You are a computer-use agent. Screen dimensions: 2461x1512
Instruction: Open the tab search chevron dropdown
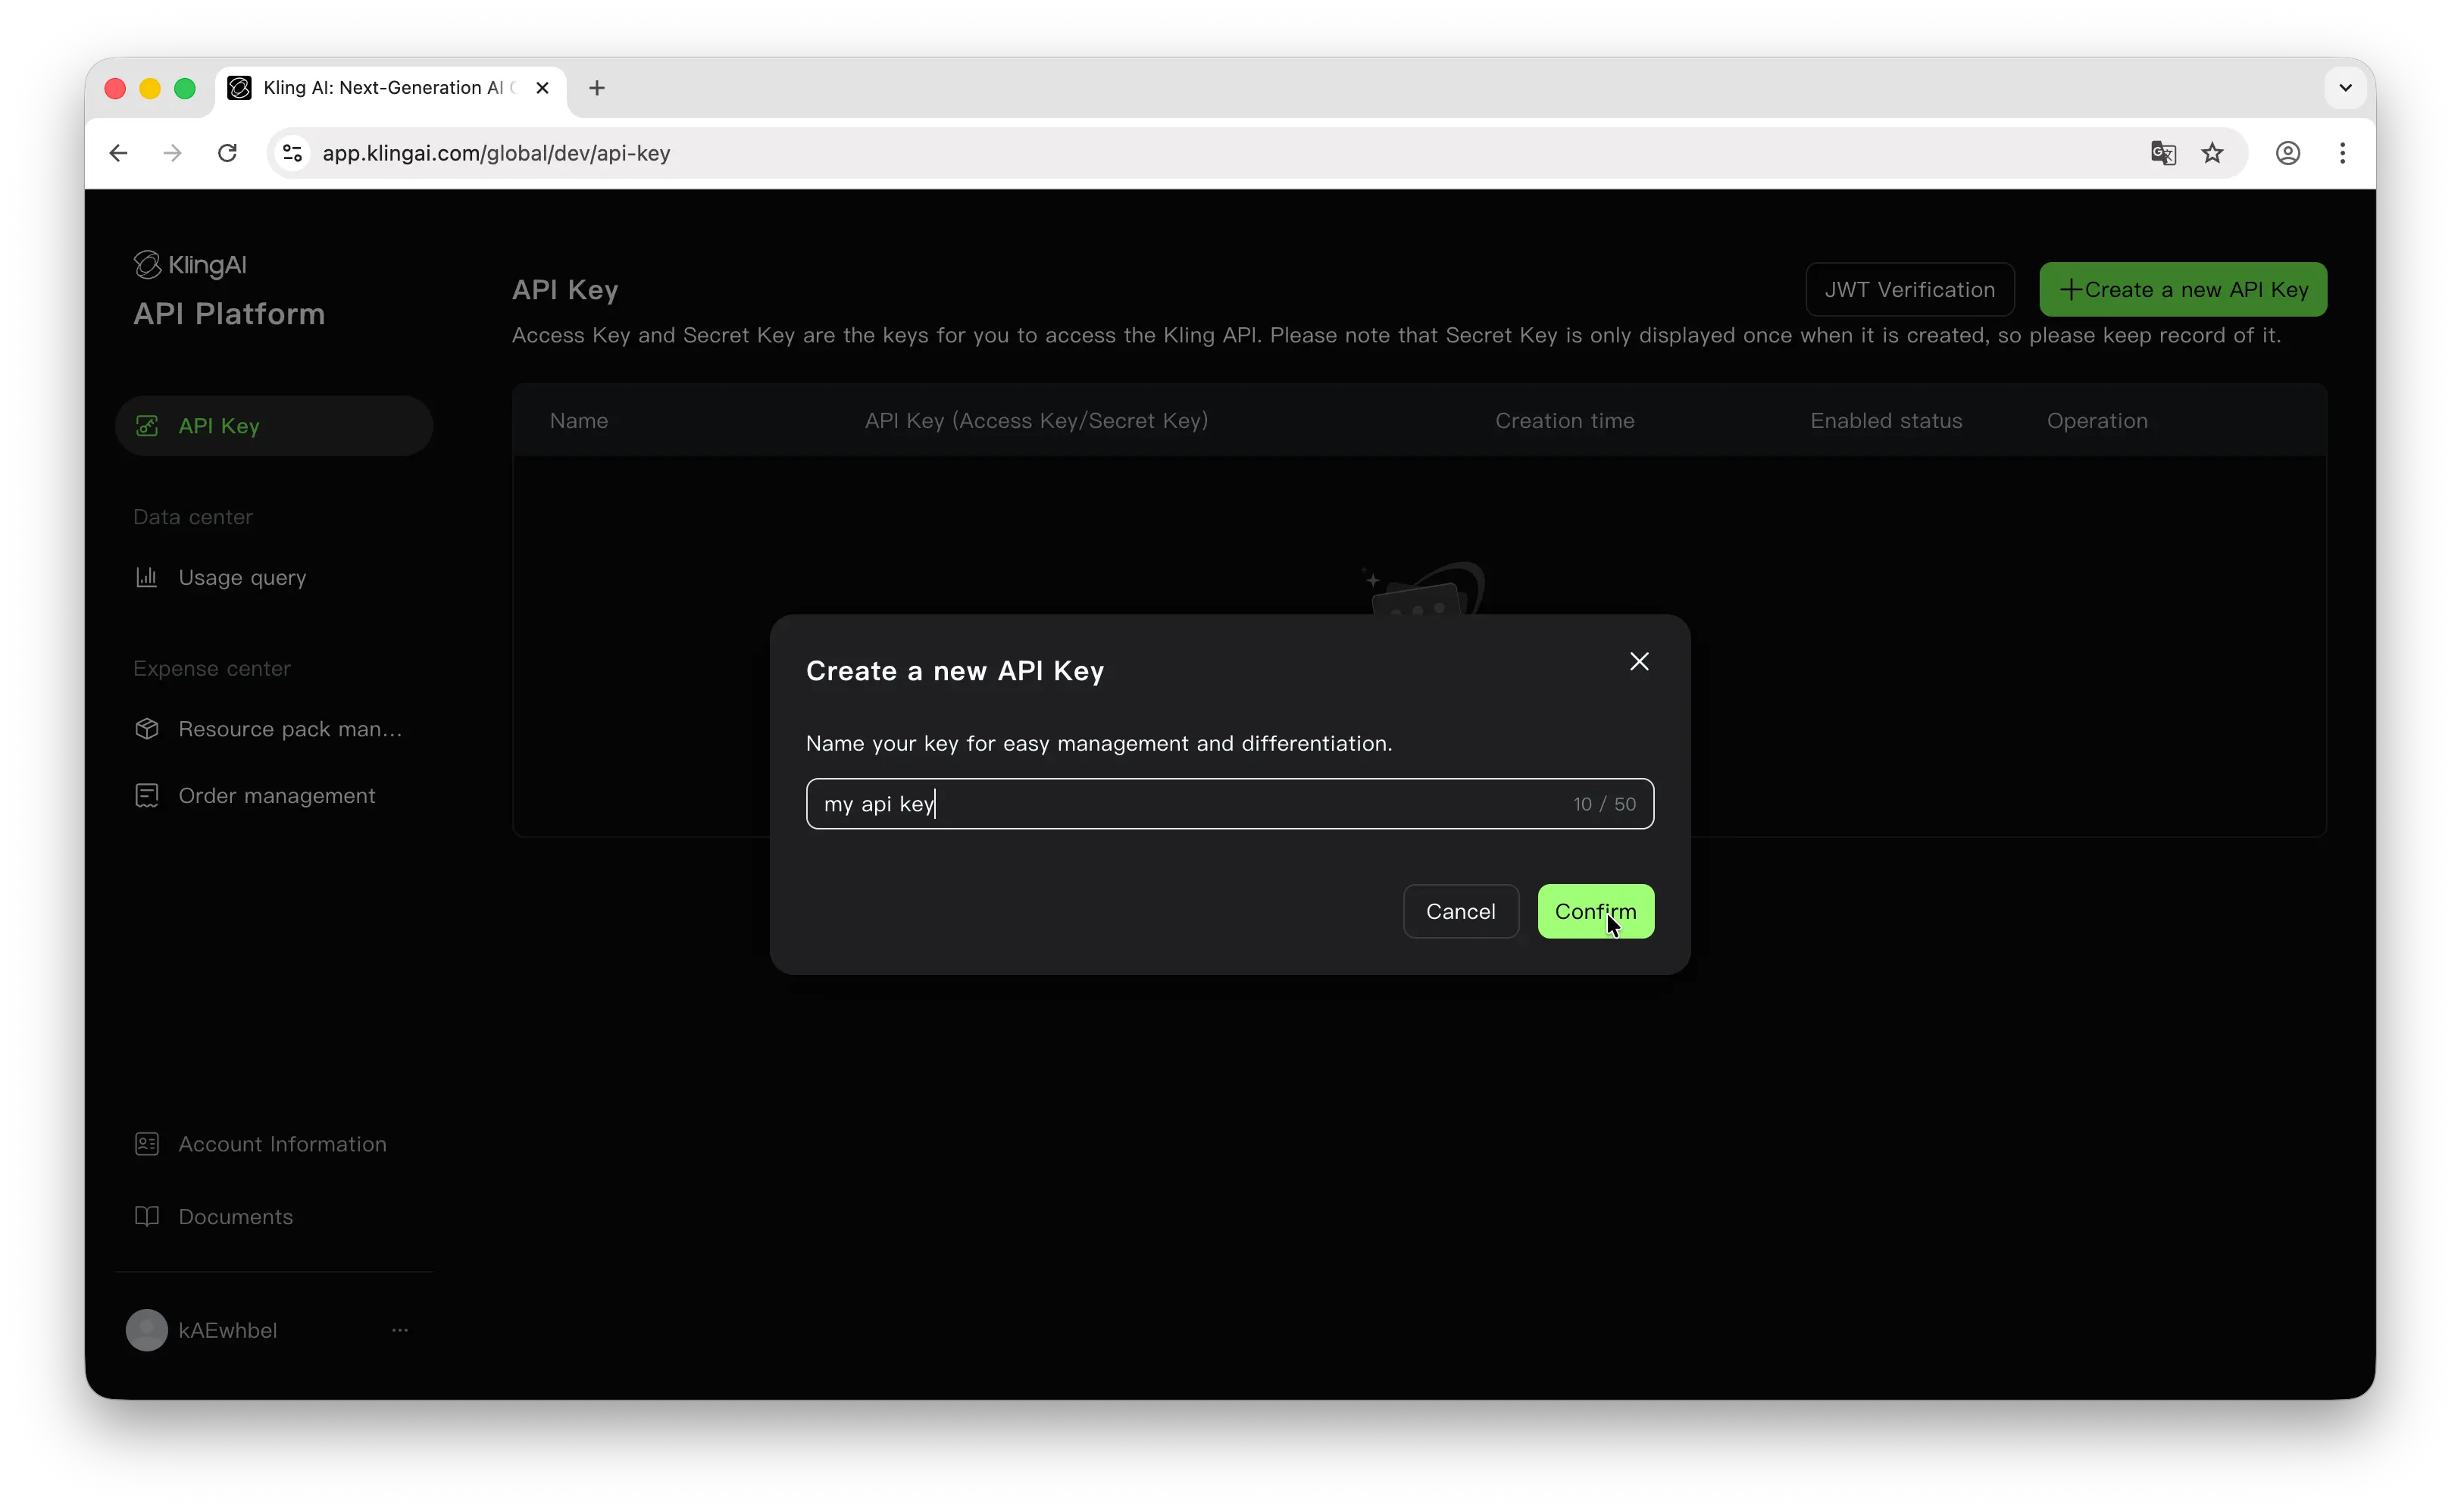pyautogui.click(x=2345, y=87)
